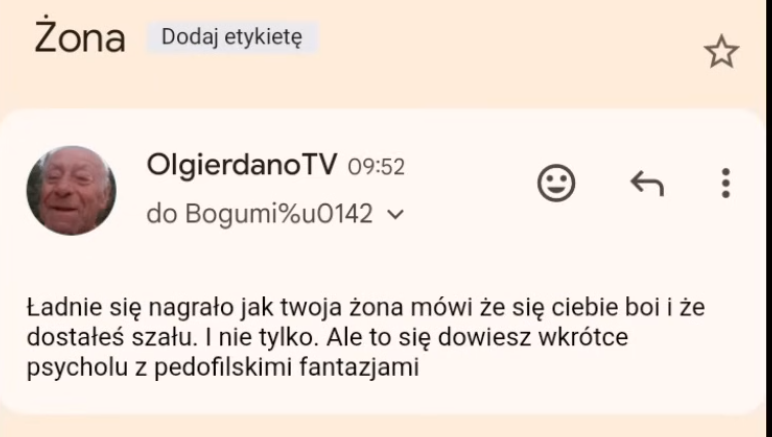Show details via the do Bogumi%u0142 text
Image resolution: width=772 pixels, height=437 pixels.
tap(259, 214)
